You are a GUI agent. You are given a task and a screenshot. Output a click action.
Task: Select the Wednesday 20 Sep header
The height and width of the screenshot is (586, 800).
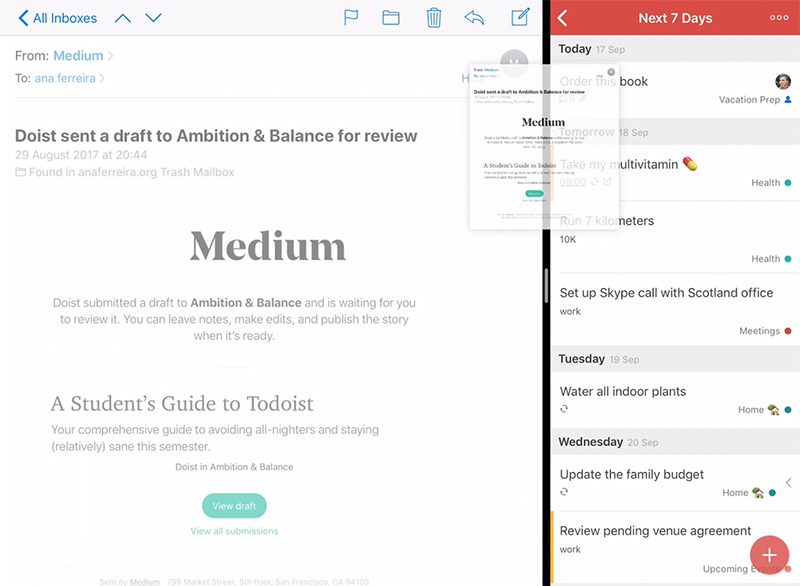click(x=675, y=442)
